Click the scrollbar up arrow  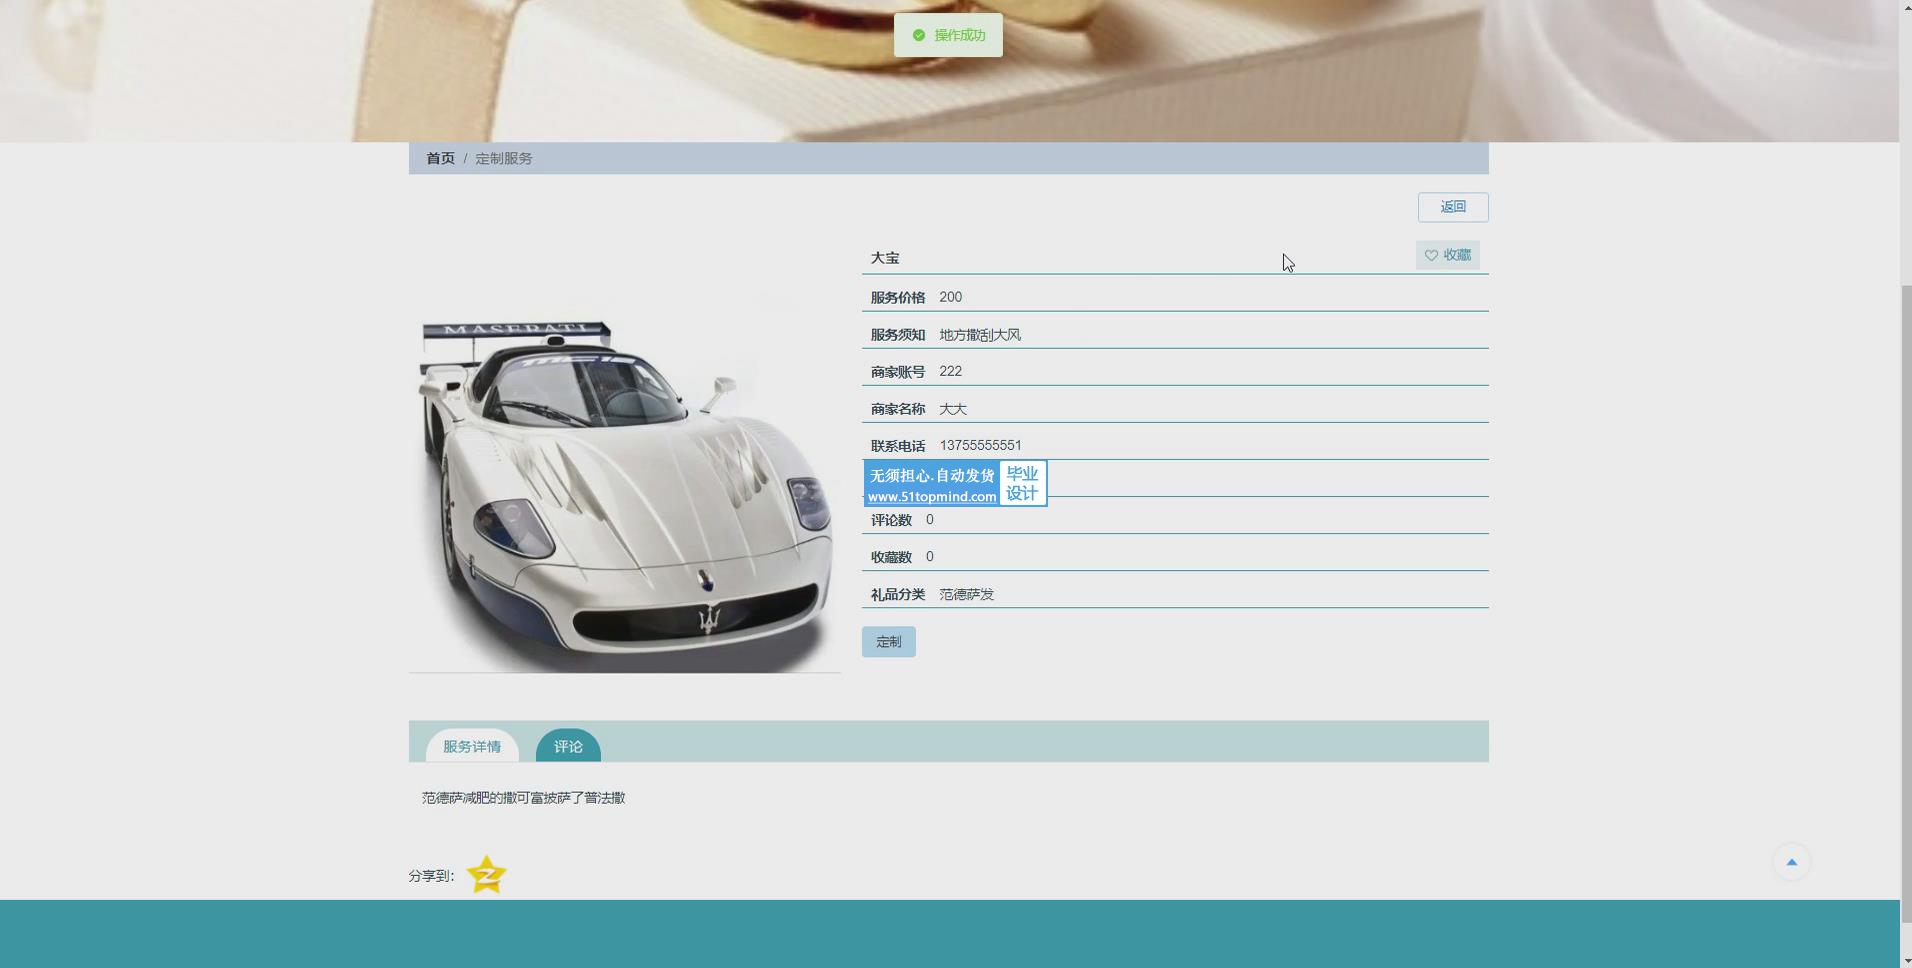click(1905, 7)
